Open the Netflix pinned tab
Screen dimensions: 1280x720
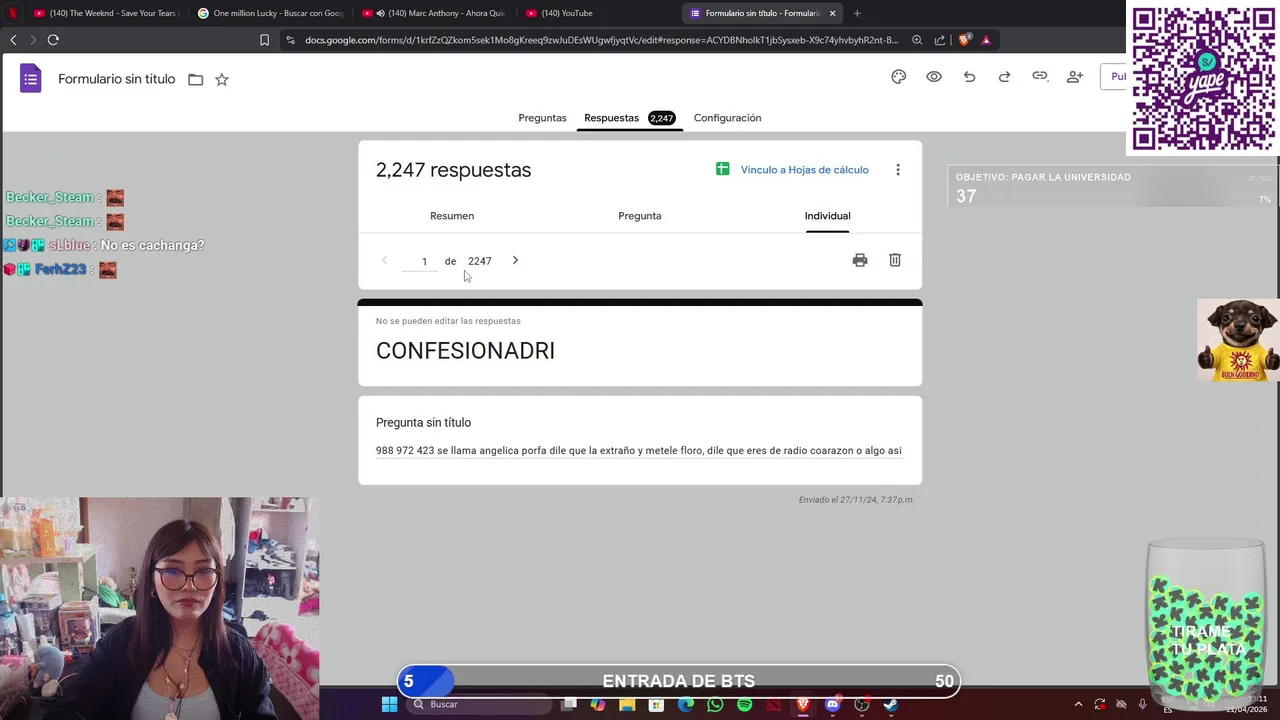(13, 13)
